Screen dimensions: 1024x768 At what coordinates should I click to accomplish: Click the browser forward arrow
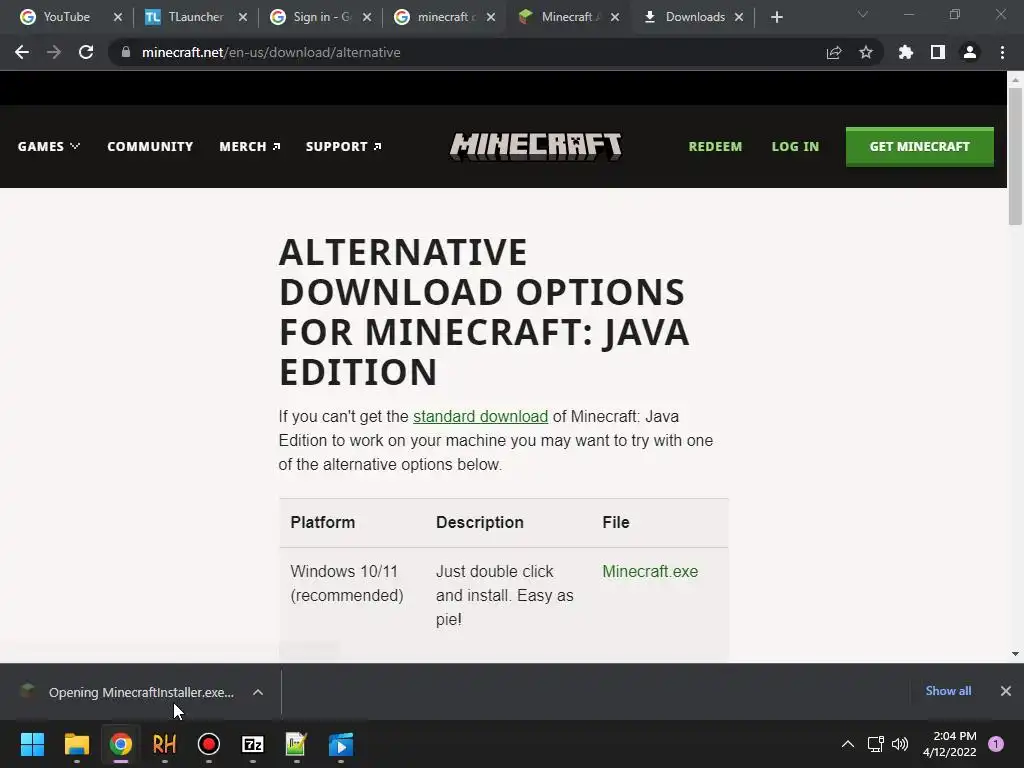tap(54, 52)
